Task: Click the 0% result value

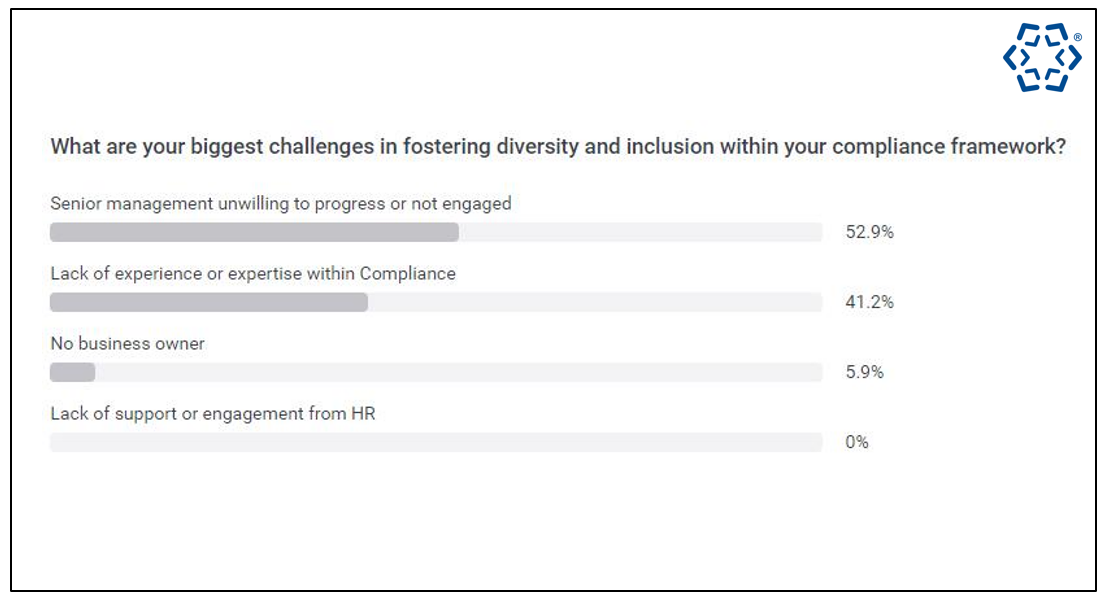Action: coord(856,442)
